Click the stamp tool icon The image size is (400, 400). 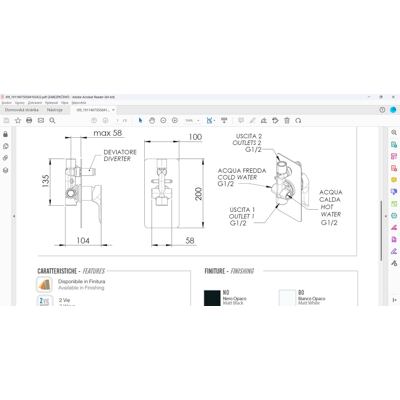(x=275, y=120)
